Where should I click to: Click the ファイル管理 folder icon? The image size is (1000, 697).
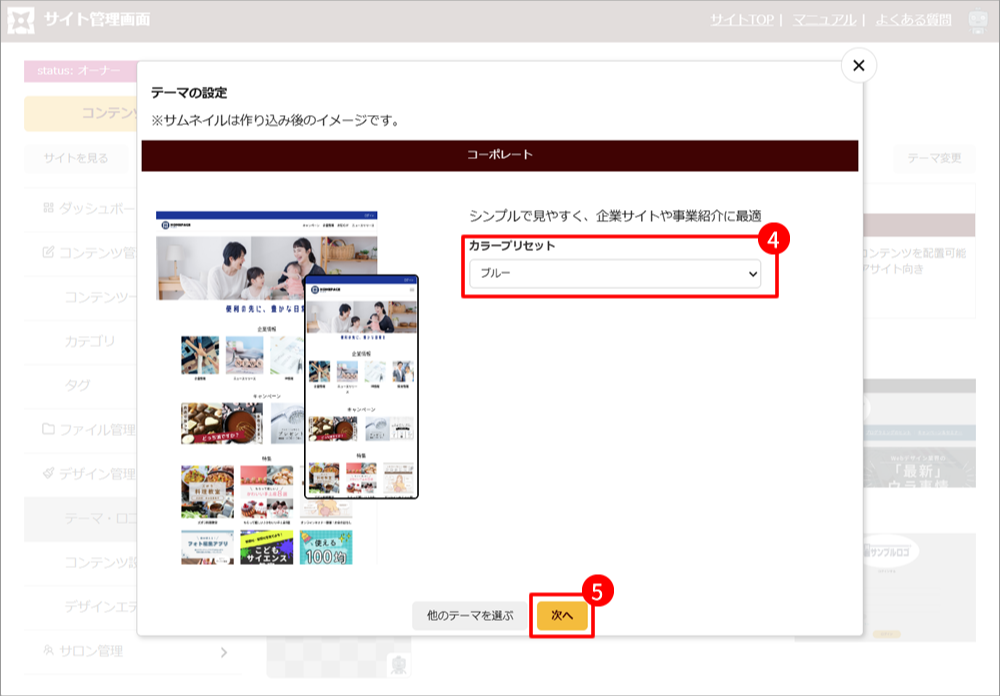click(x=47, y=430)
